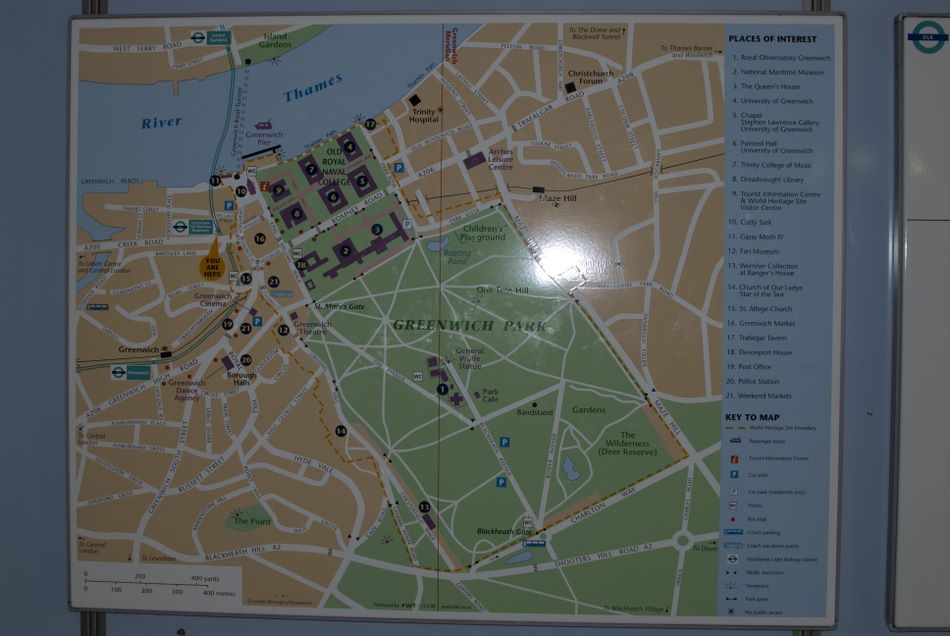Select marker 1 for the Royal Observatory

tap(442, 388)
